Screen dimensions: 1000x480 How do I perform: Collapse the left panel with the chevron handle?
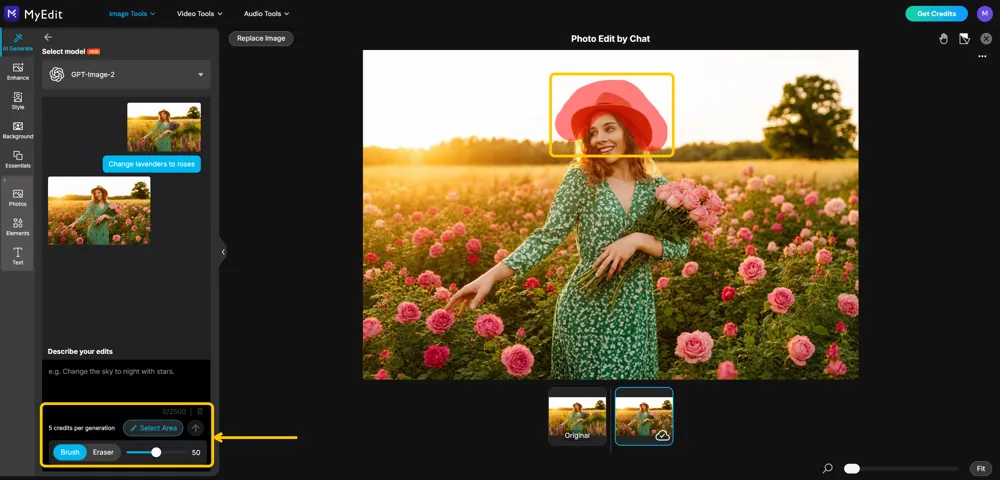pyautogui.click(x=223, y=252)
